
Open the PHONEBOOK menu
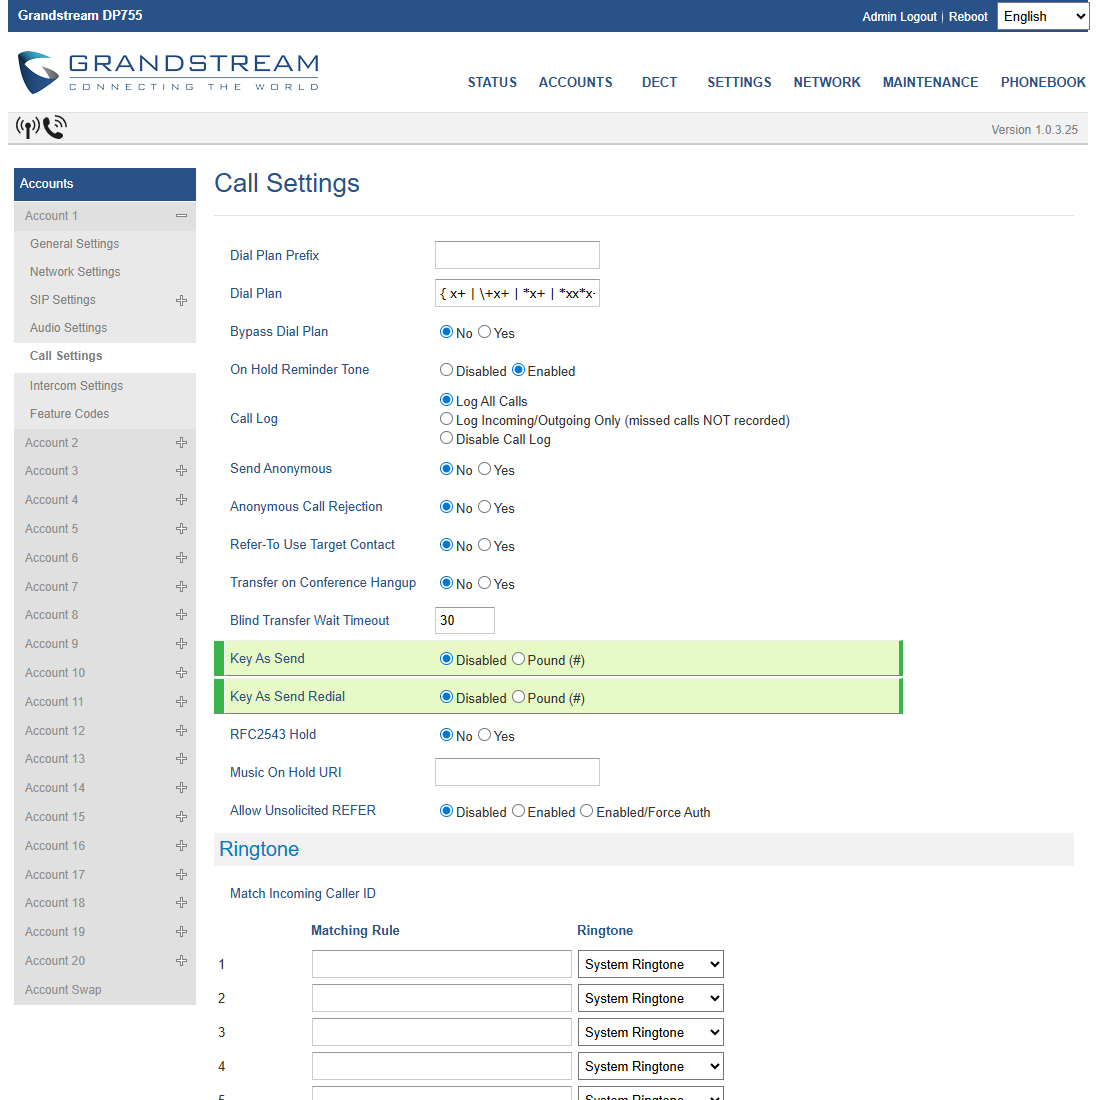click(1043, 82)
